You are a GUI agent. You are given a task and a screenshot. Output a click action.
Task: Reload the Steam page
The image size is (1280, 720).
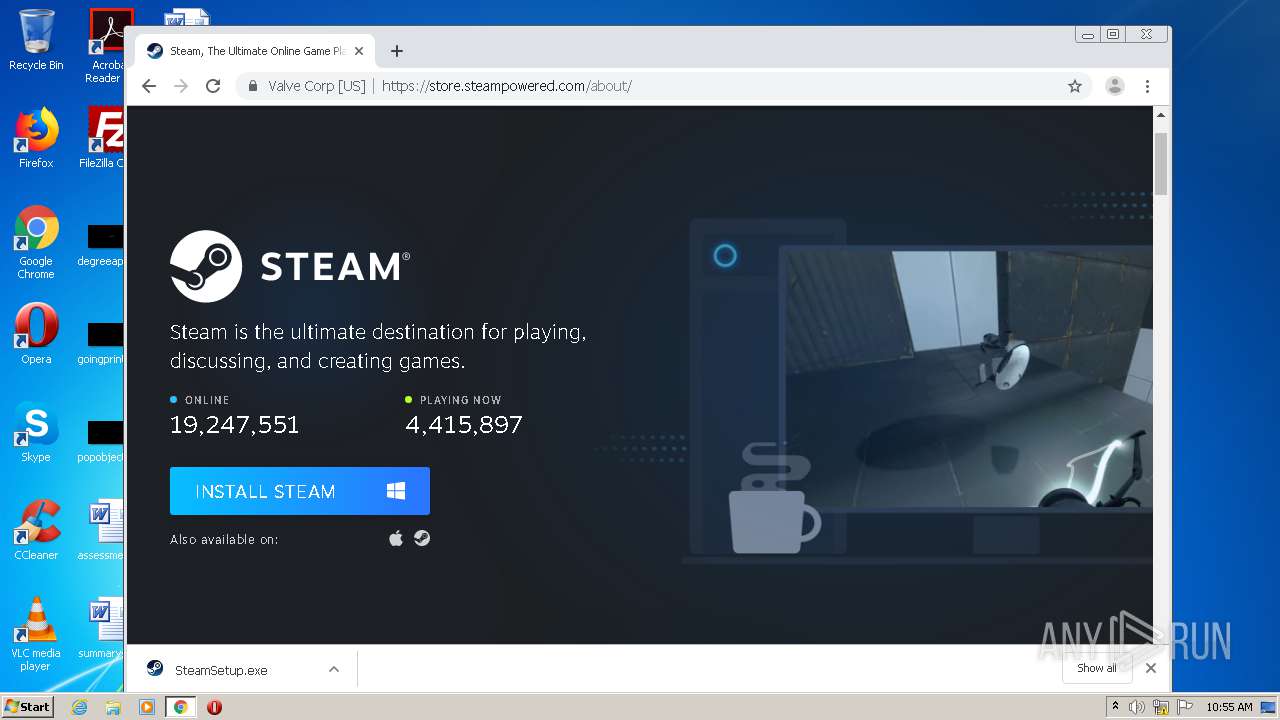(x=213, y=86)
